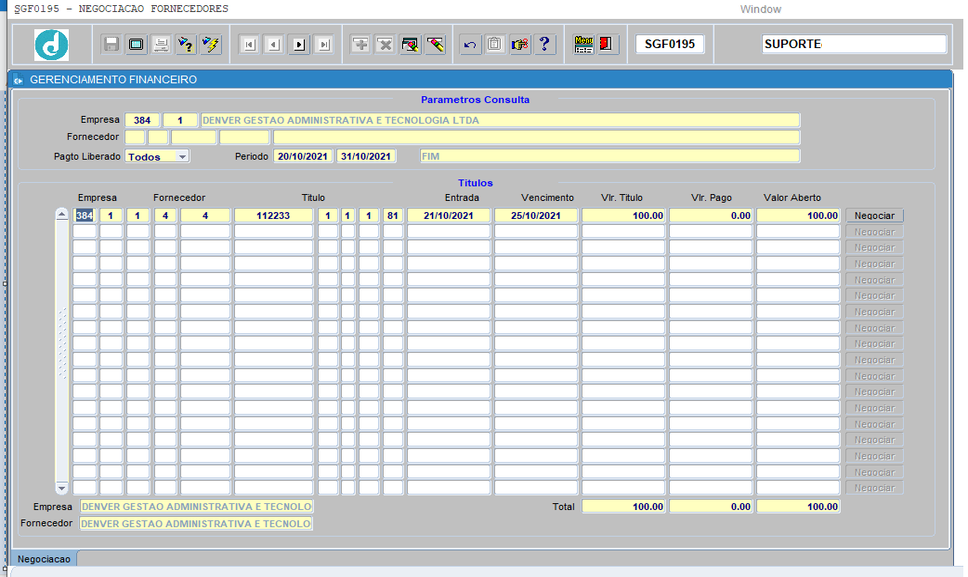Click the bottom Fornecedor name field
Screen dimensions: 968x577
coord(196,524)
